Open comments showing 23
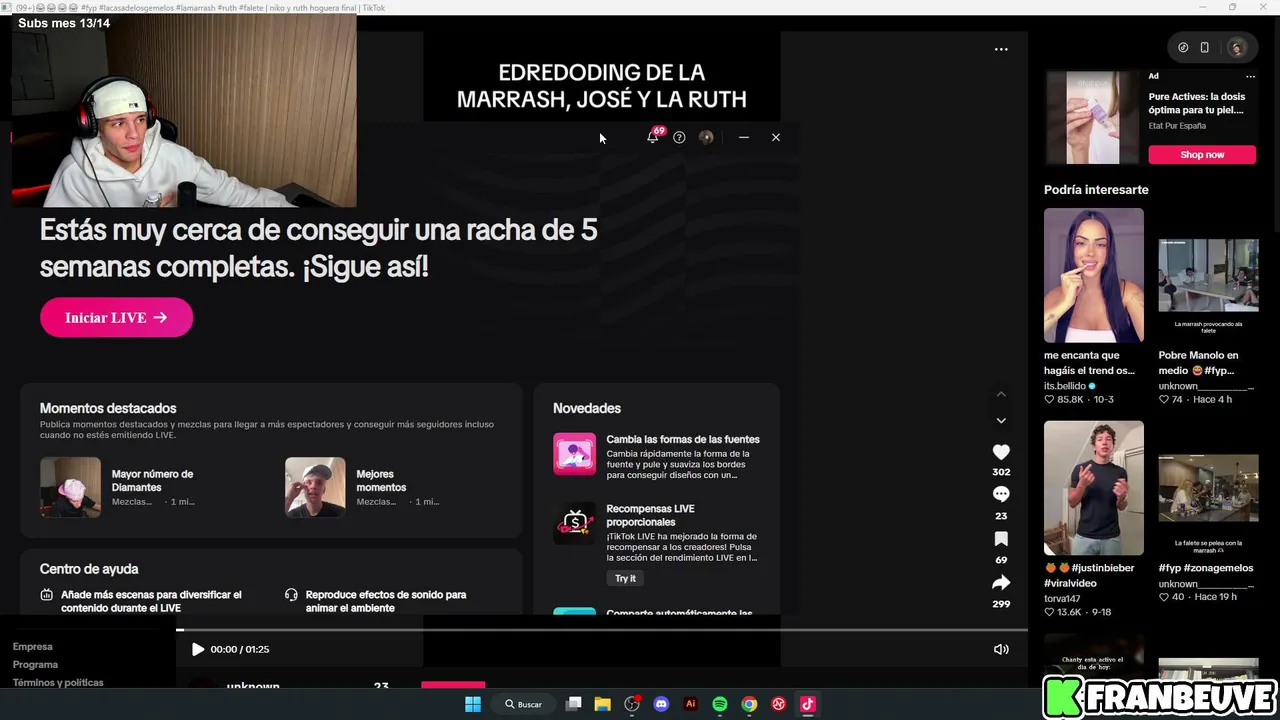Viewport: 1280px width, 720px height. click(1001, 494)
